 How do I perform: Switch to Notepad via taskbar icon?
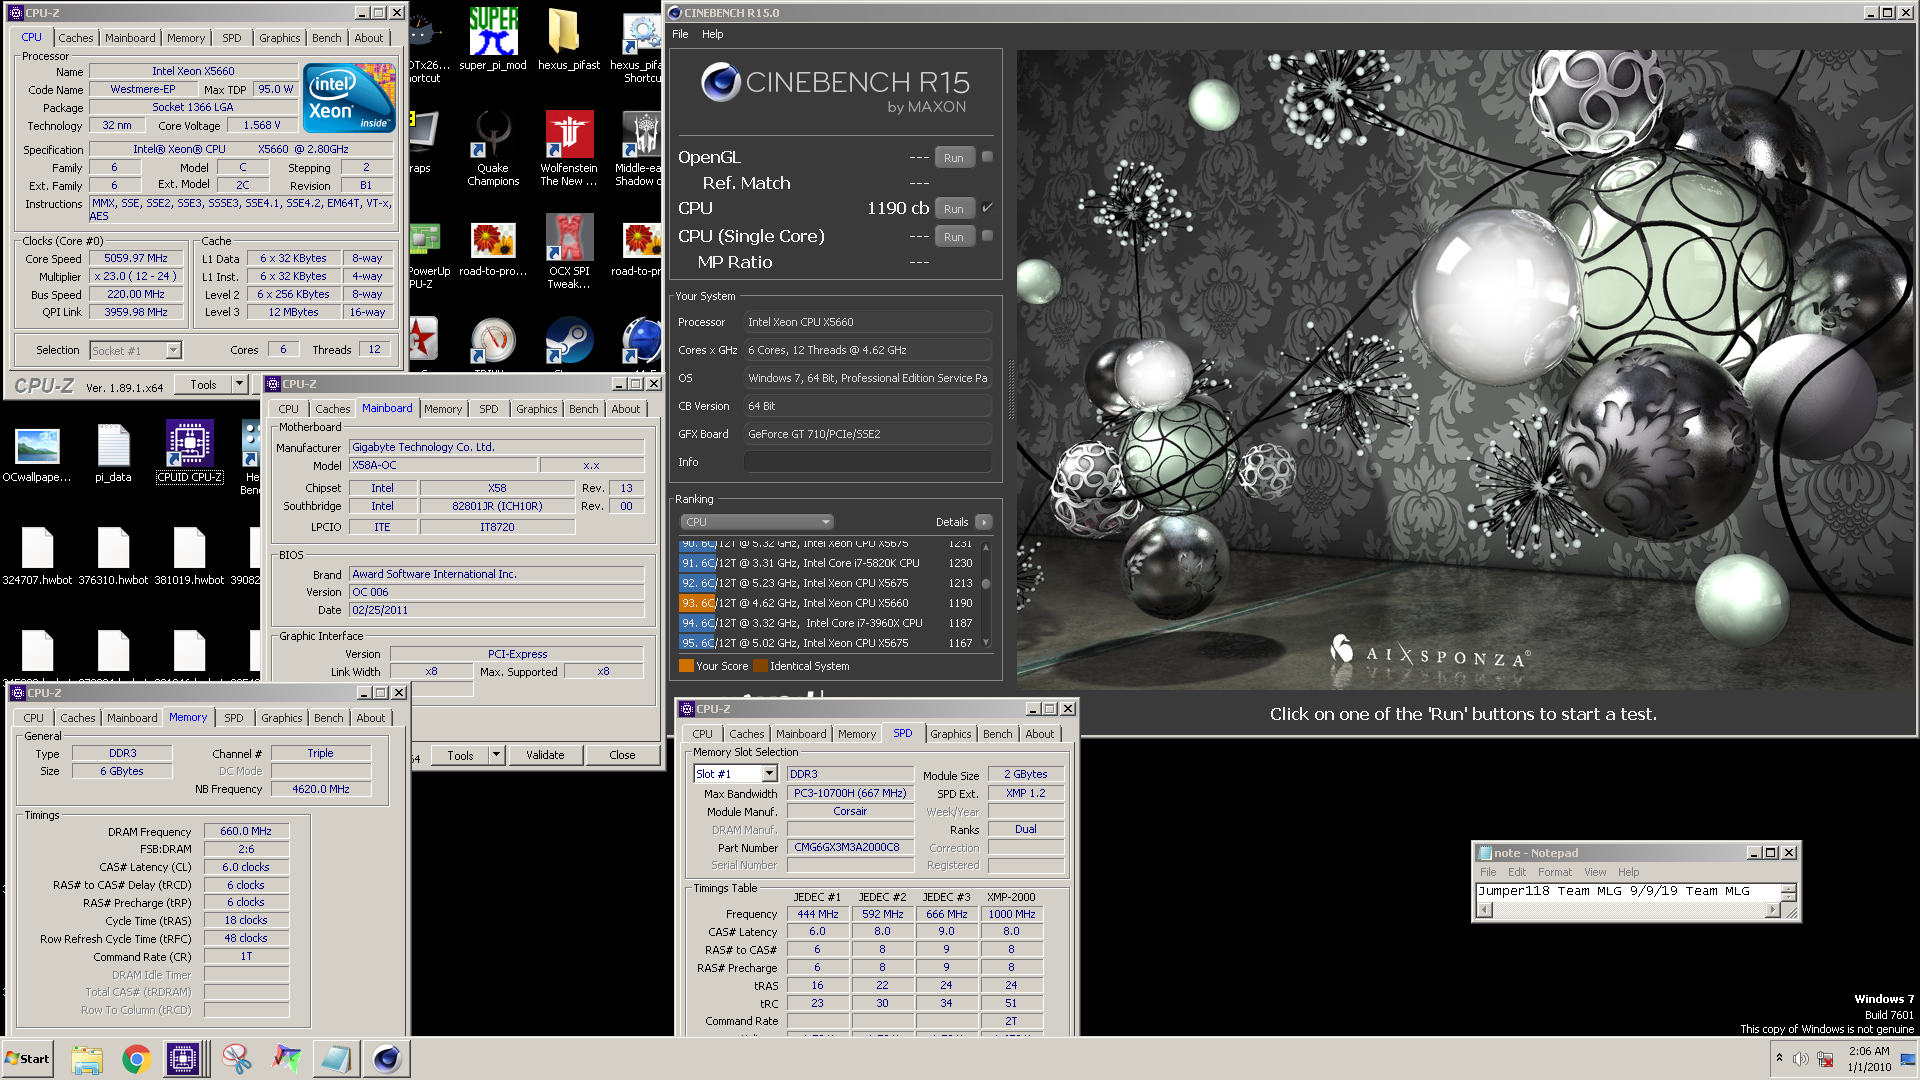(x=336, y=1059)
